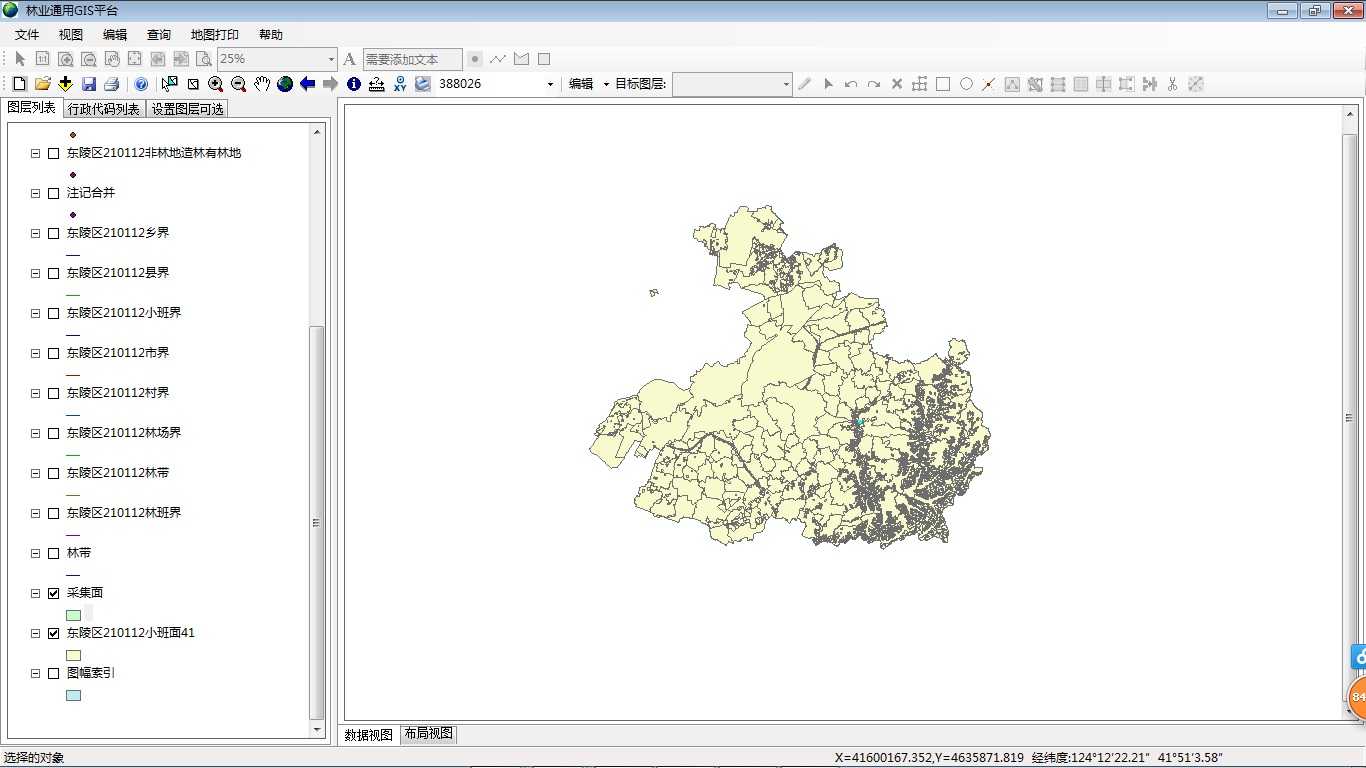
Task: Enable the 图幅索引 layer checkbox
Action: pos(54,673)
